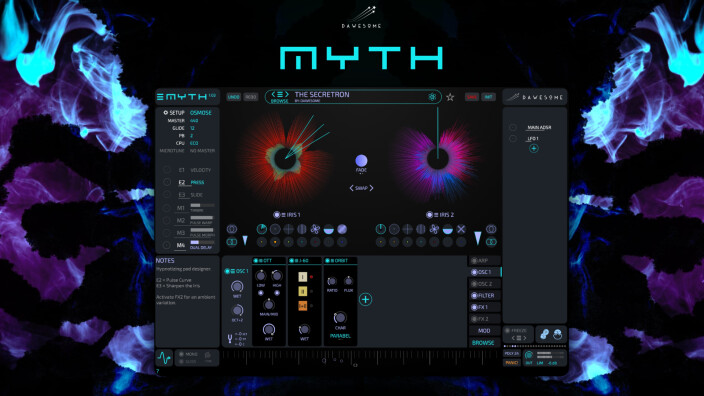Image resolution: width=704 pixels, height=396 pixels.
Task: Change the CPU ECO setting
Action: 194,143
